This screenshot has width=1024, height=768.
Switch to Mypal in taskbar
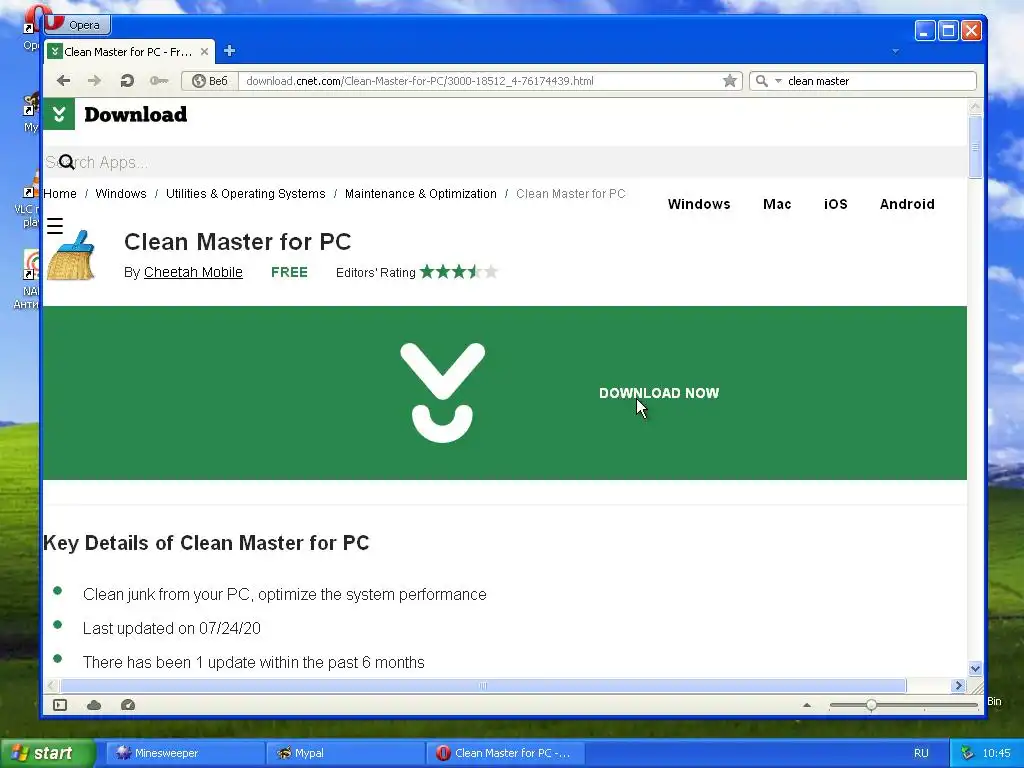(344, 753)
